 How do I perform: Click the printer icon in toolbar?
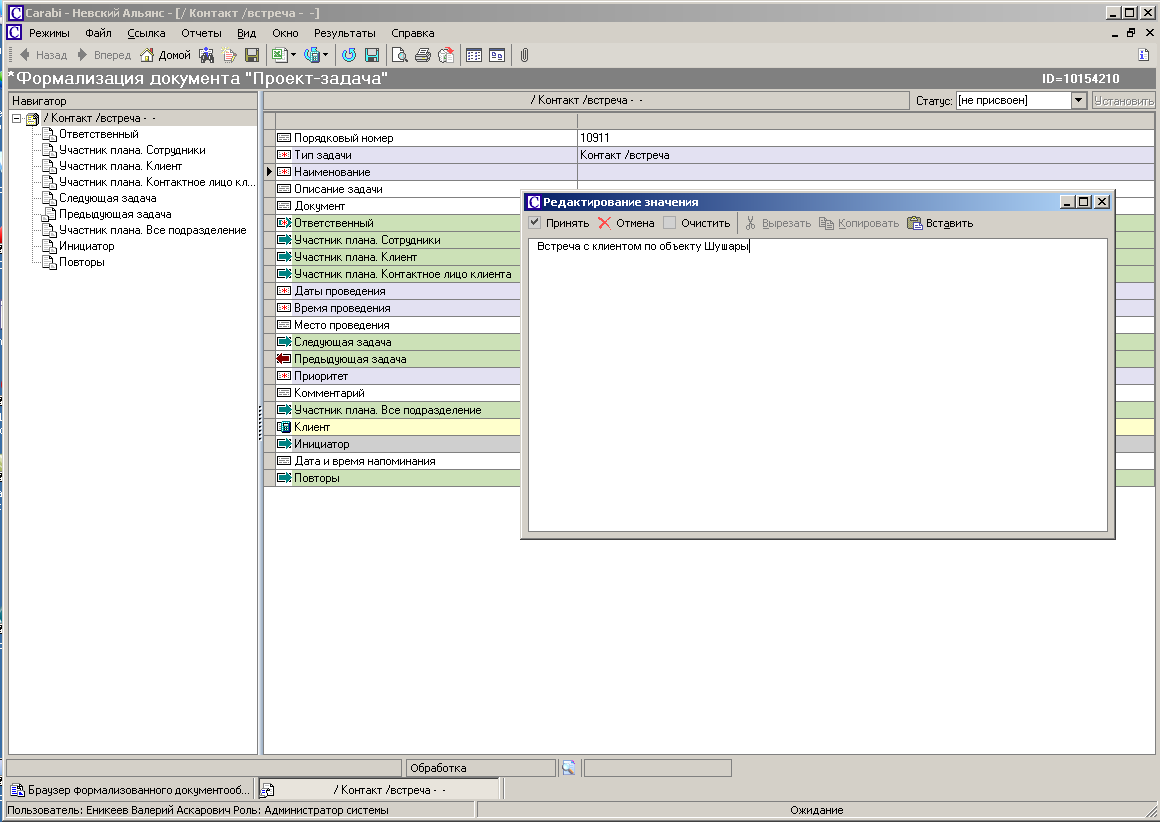(423, 55)
